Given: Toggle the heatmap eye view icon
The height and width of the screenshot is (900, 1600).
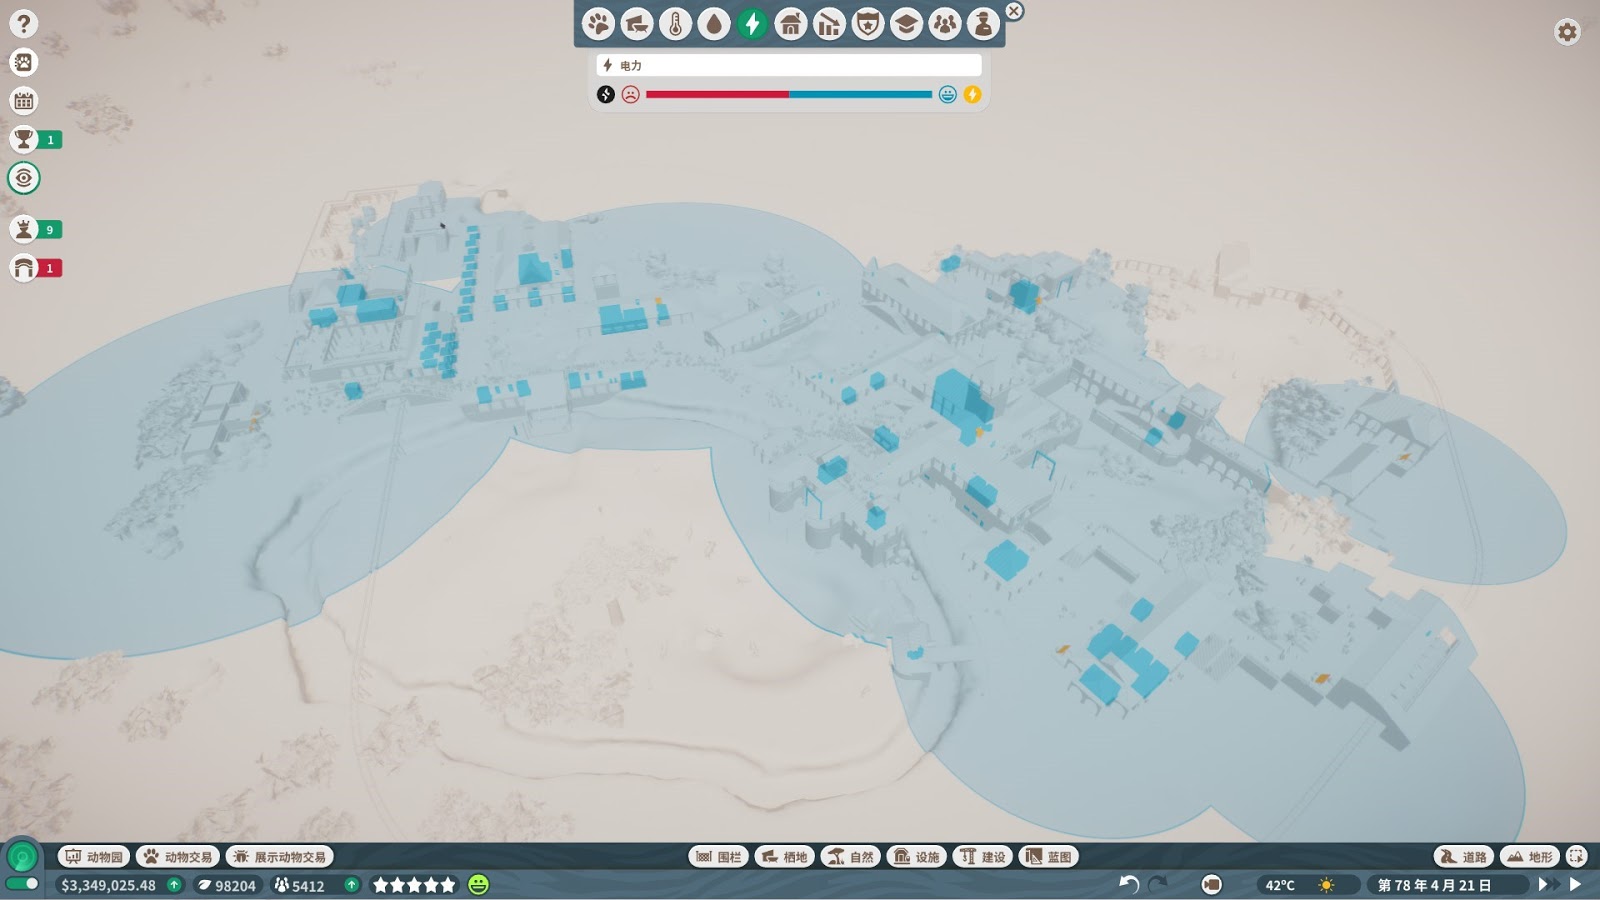Looking at the screenshot, I should pyautogui.click(x=24, y=178).
